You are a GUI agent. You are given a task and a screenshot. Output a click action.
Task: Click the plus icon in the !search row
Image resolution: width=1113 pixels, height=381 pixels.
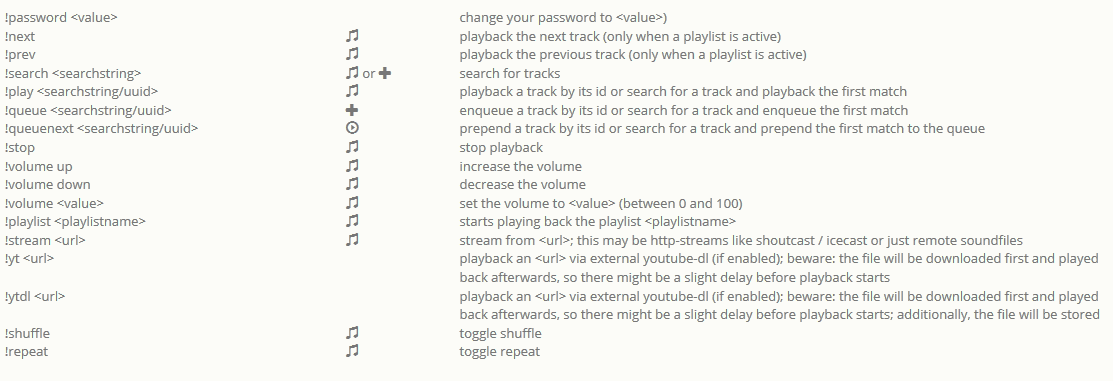pos(385,73)
